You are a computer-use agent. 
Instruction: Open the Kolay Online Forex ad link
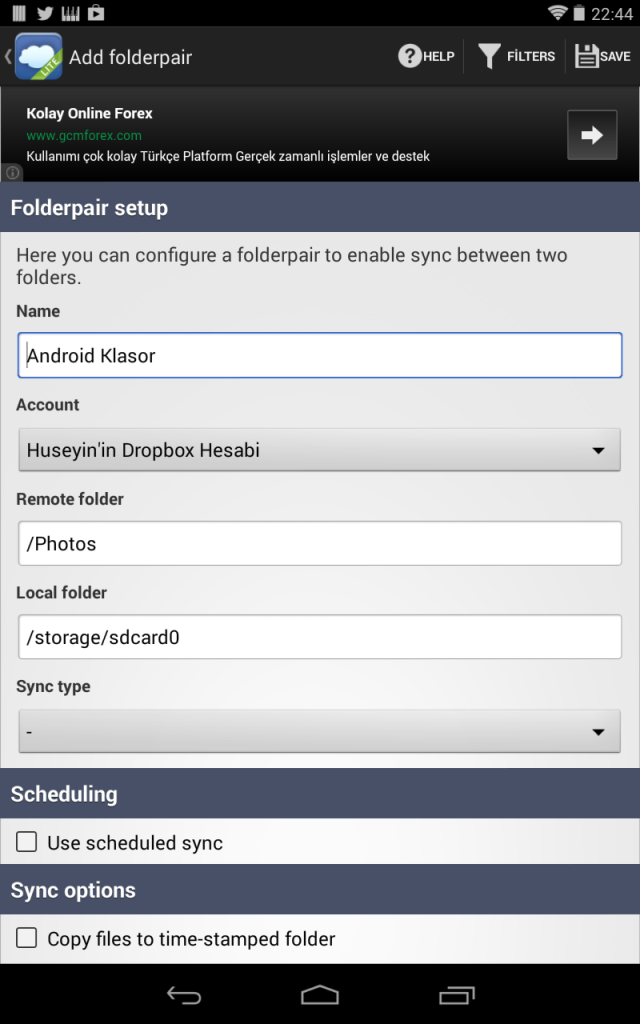pyautogui.click(x=90, y=114)
